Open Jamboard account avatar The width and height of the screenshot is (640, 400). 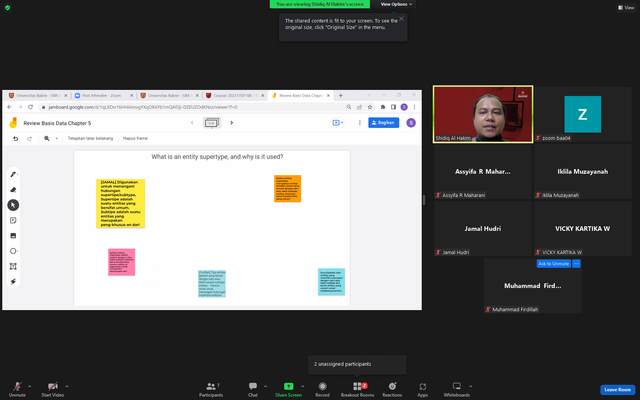411,122
